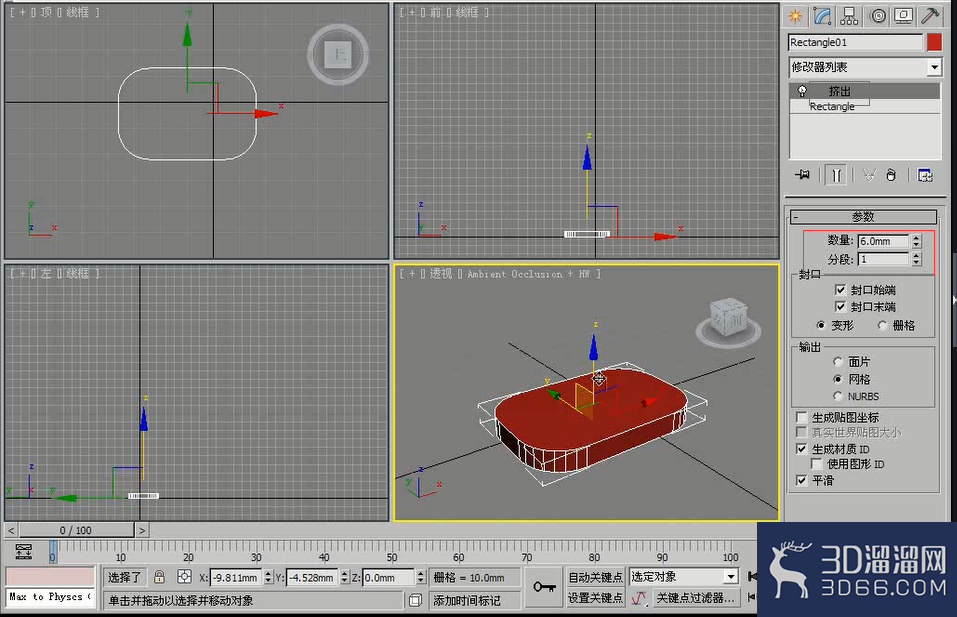Select 变形 radio button
This screenshot has width=957, height=617.
click(x=821, y=325)
